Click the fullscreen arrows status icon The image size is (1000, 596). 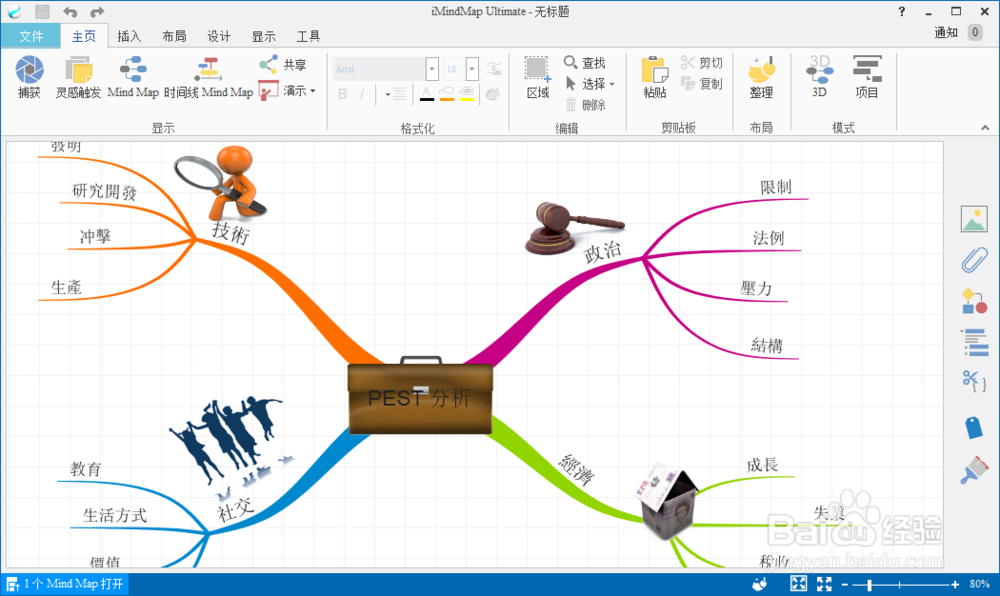click(824, 583)
